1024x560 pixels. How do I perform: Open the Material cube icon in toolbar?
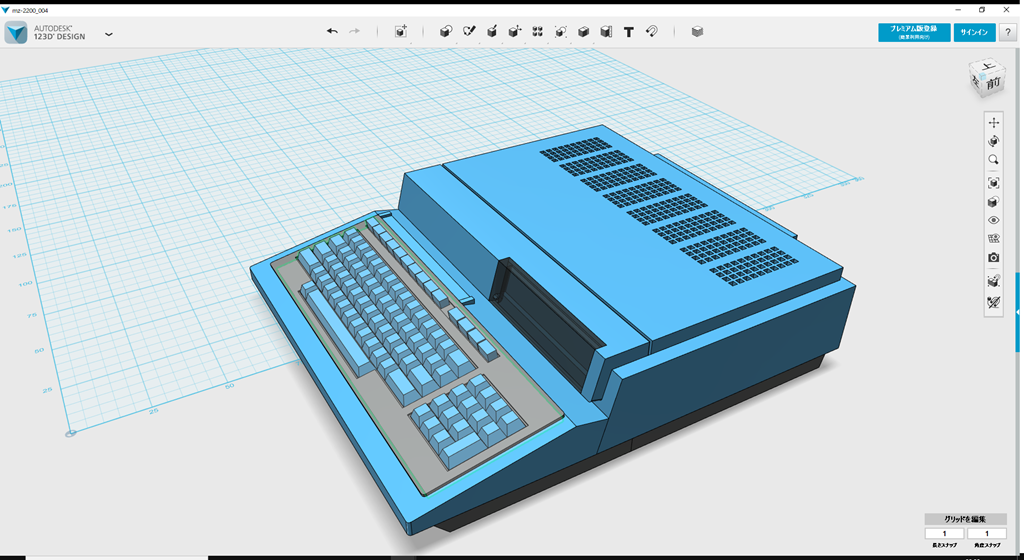click(x=697, y=32)
